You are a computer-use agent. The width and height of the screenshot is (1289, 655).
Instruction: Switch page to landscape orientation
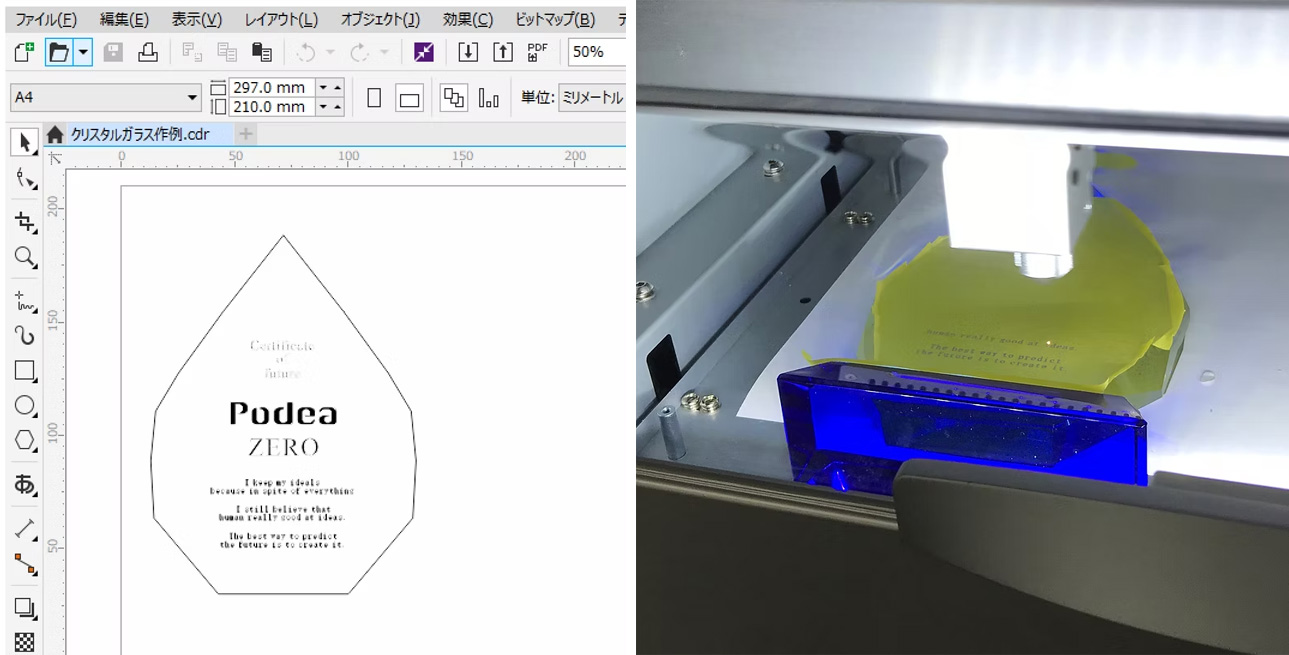point(409,98)
